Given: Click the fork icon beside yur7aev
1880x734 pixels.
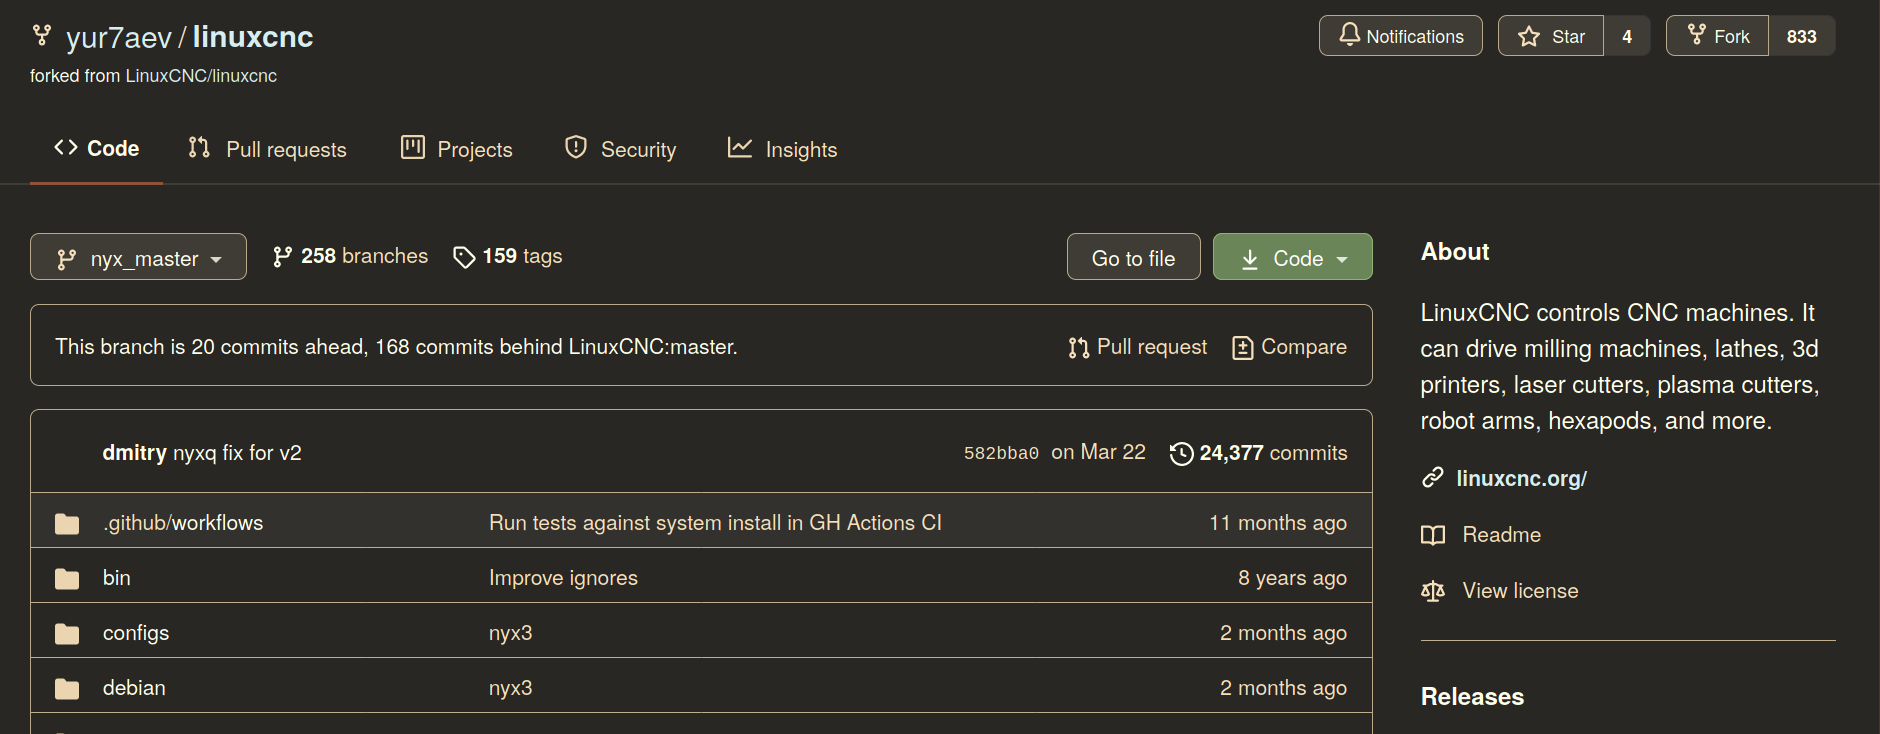Looking at the screenshot, I should (41, 36).
